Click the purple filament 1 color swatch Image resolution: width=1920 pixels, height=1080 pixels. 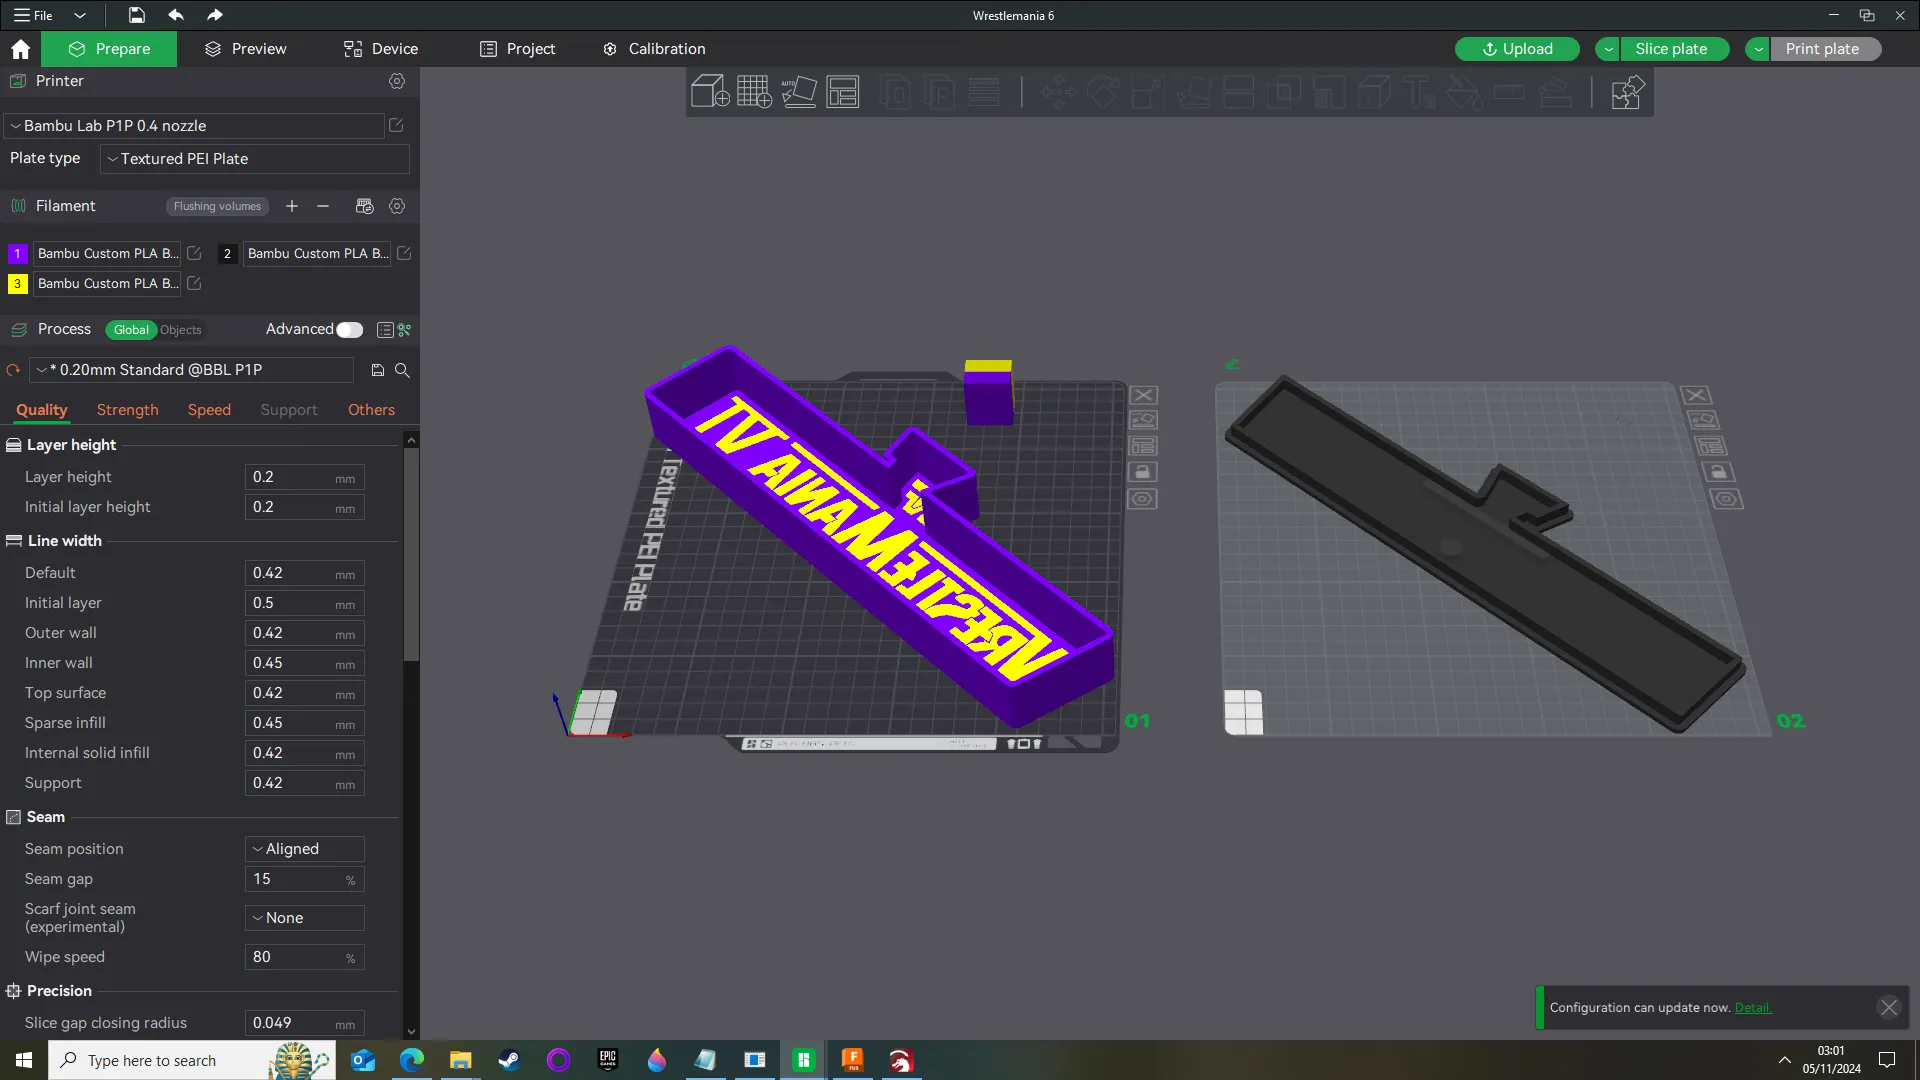pyautogui.click(x=17, y=254)
